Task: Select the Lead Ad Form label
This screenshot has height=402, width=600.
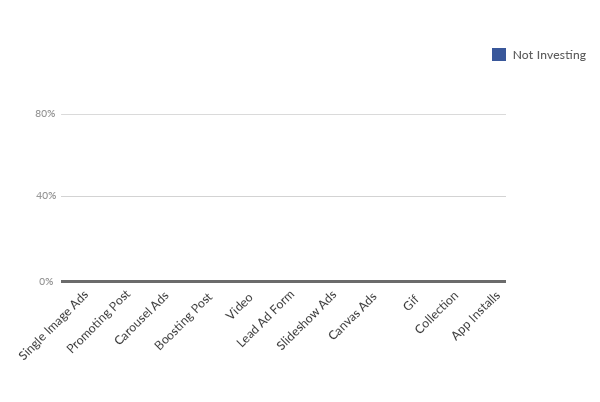Action: coord(265,319)
